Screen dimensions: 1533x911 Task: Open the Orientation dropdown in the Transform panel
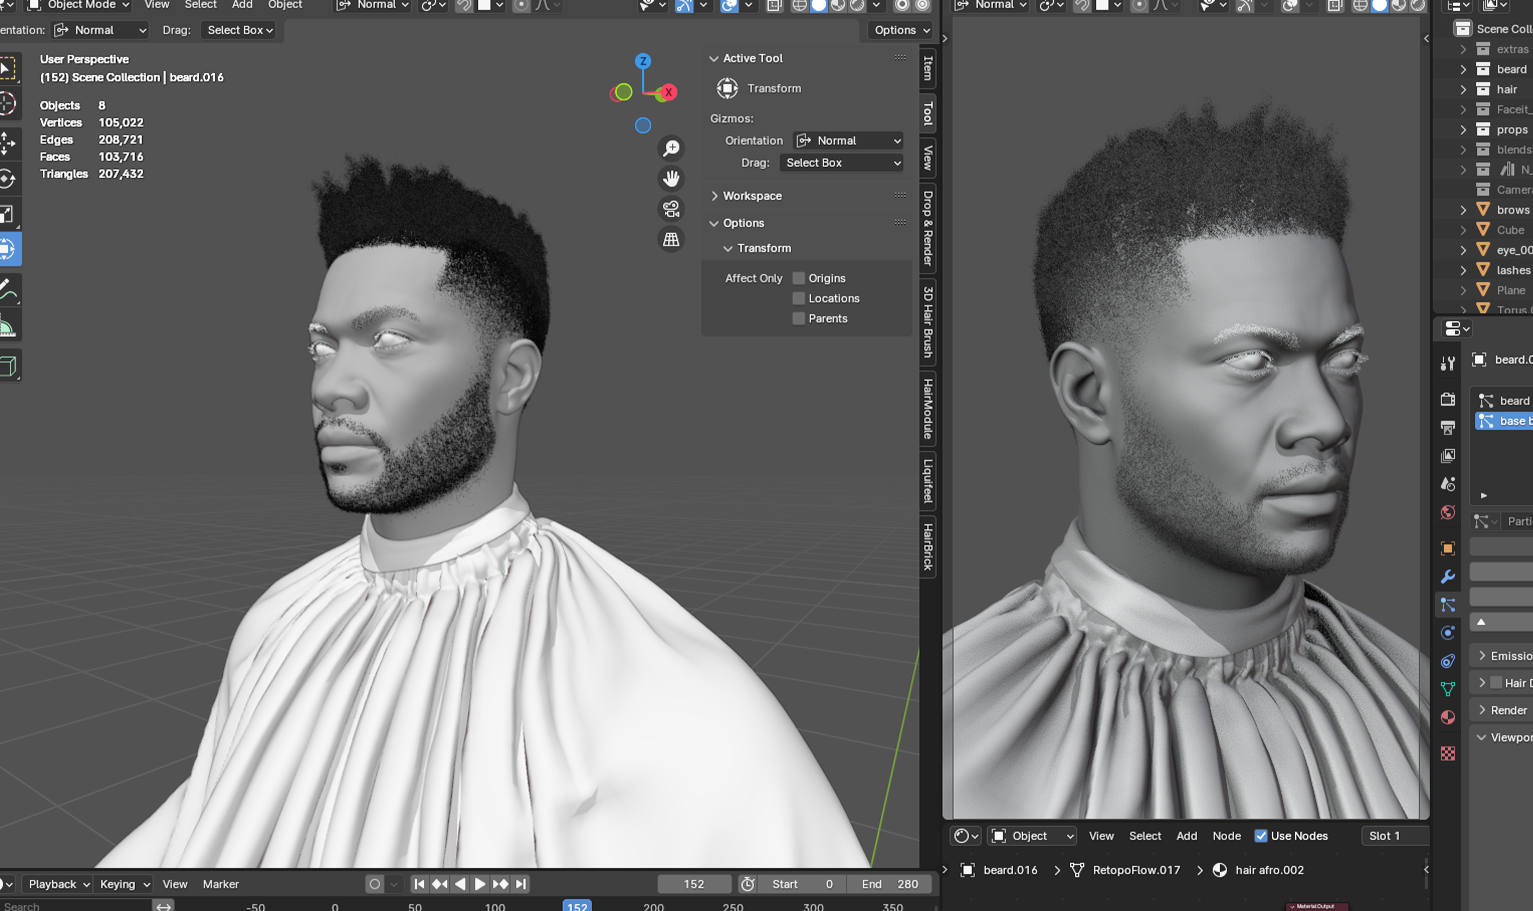pos(847,140)
